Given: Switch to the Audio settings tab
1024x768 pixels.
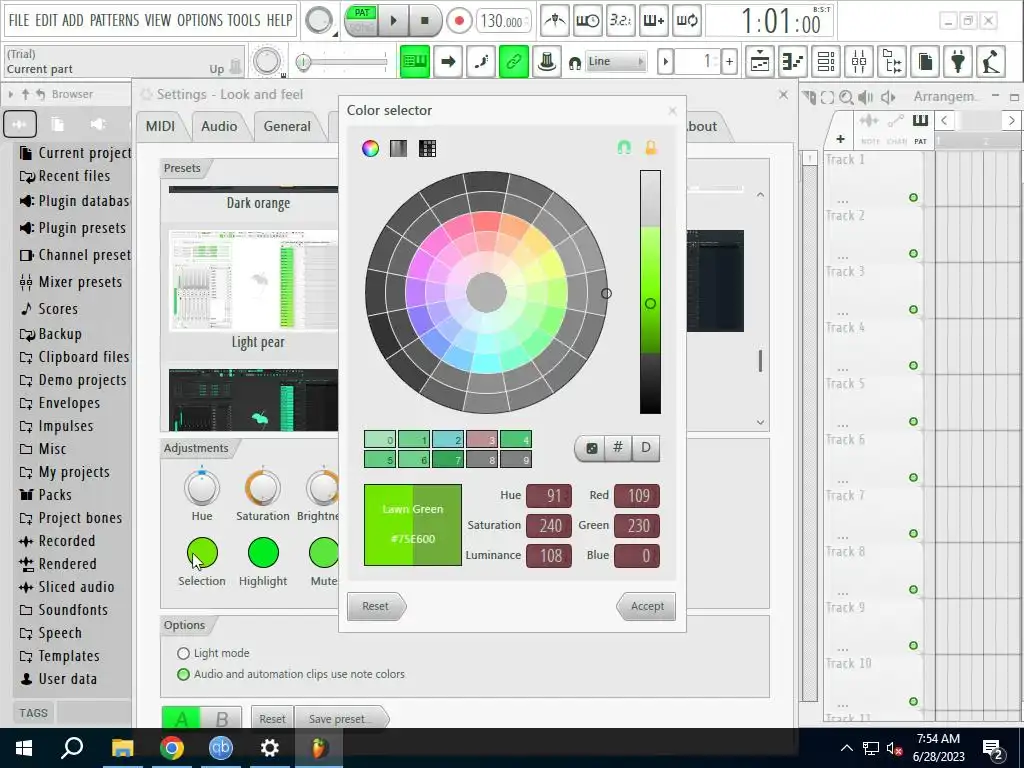Looking at the screenshot, I should pyautogui.click(x=219, y=127).
